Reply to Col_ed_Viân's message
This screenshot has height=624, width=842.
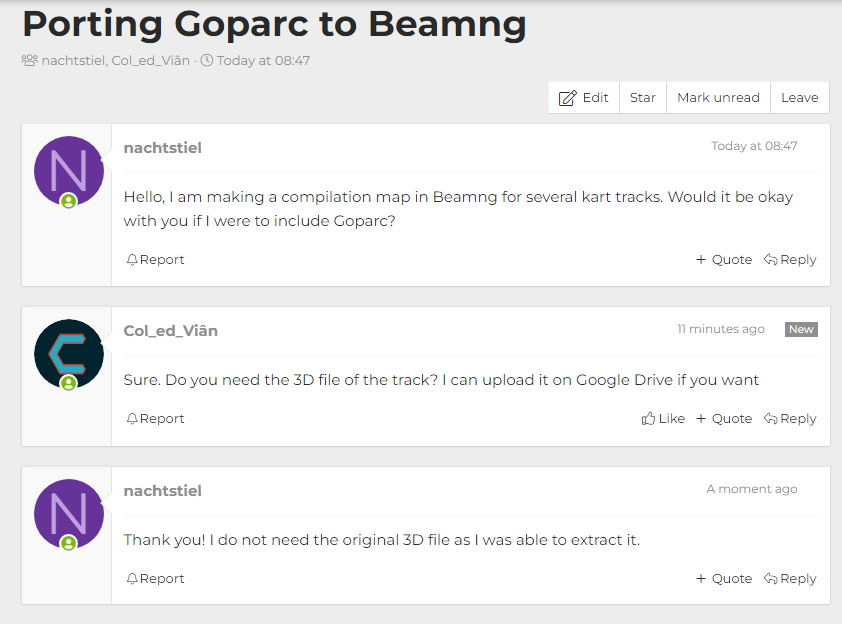[x=790, y=419]
